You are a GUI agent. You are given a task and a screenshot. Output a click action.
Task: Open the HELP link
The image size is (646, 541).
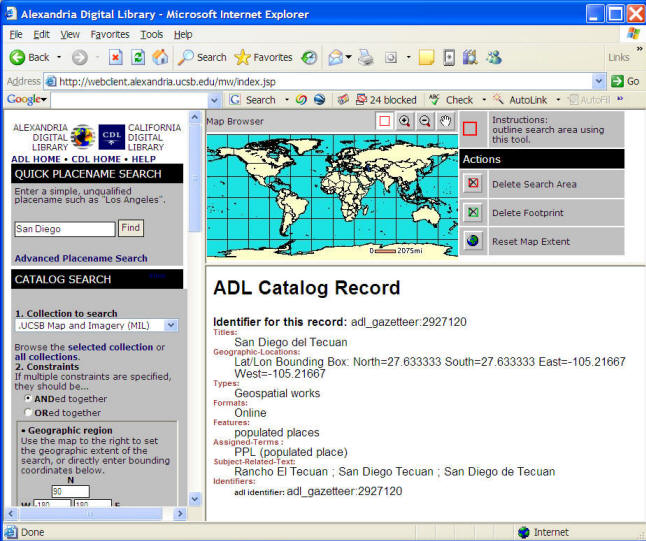point(143,159)
